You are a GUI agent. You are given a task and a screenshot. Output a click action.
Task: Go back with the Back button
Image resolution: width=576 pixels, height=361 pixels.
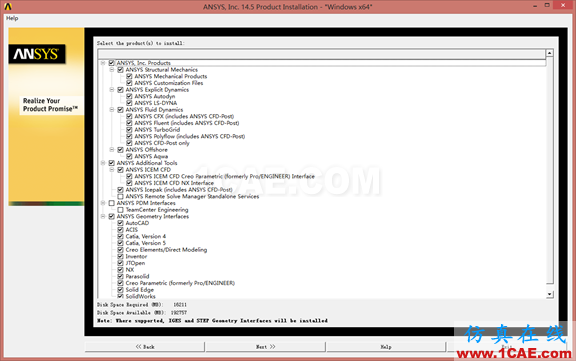[145, 347]
